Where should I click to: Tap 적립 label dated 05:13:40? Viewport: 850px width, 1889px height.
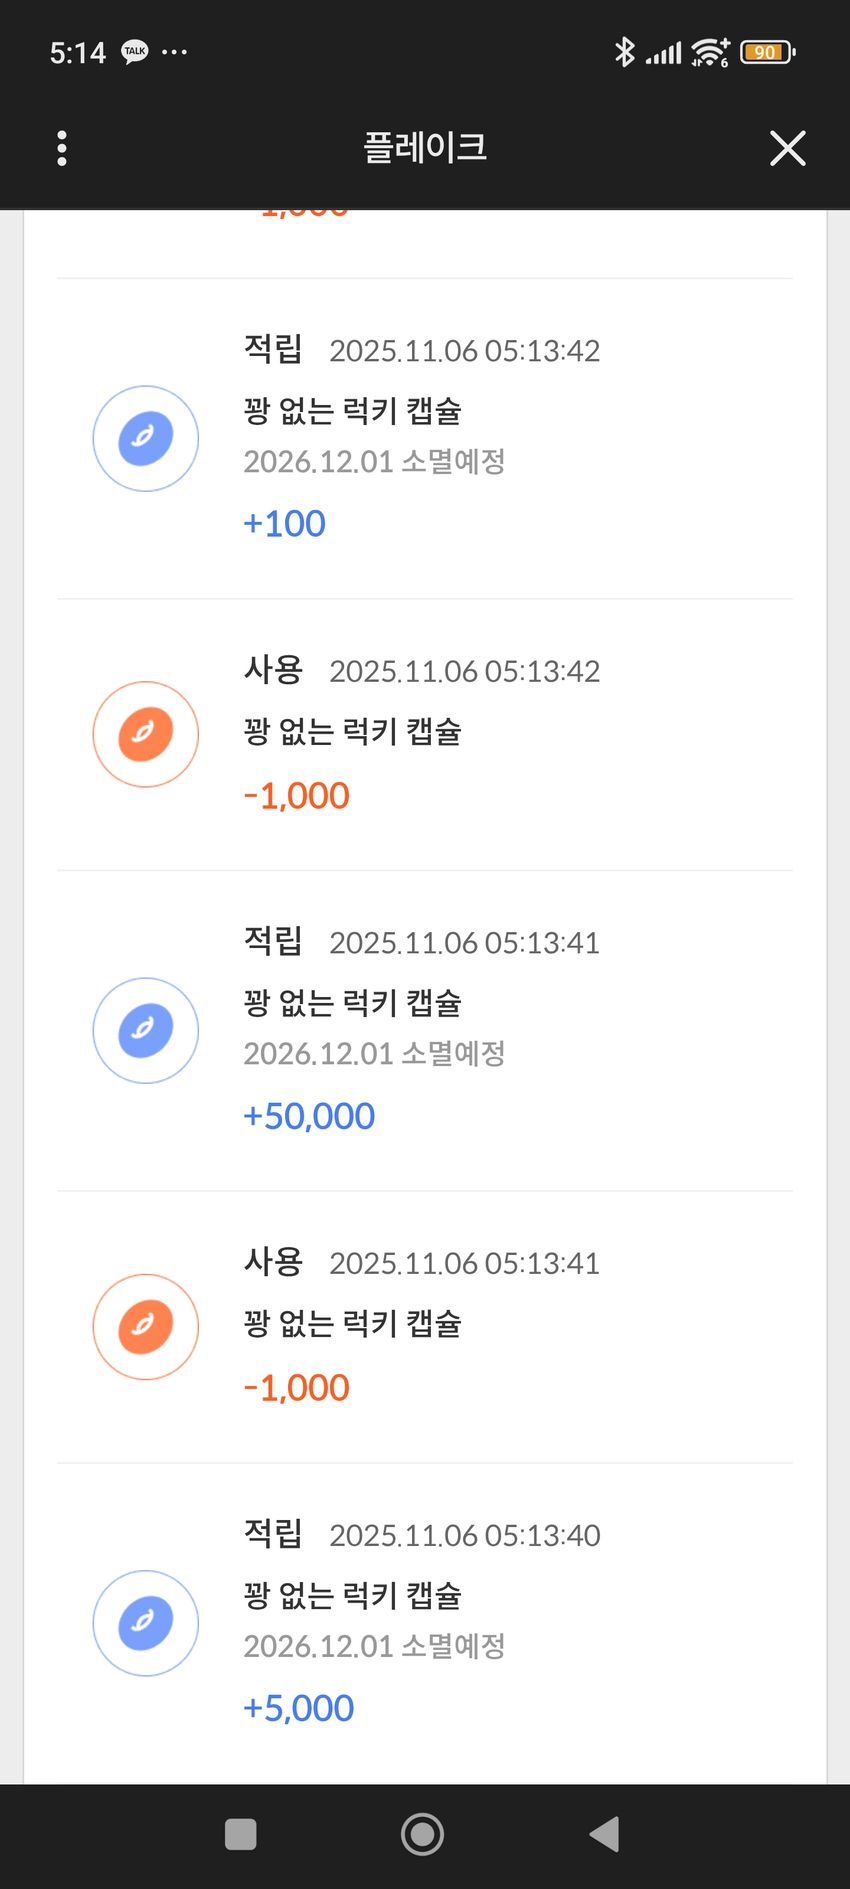click(273, 1533)
